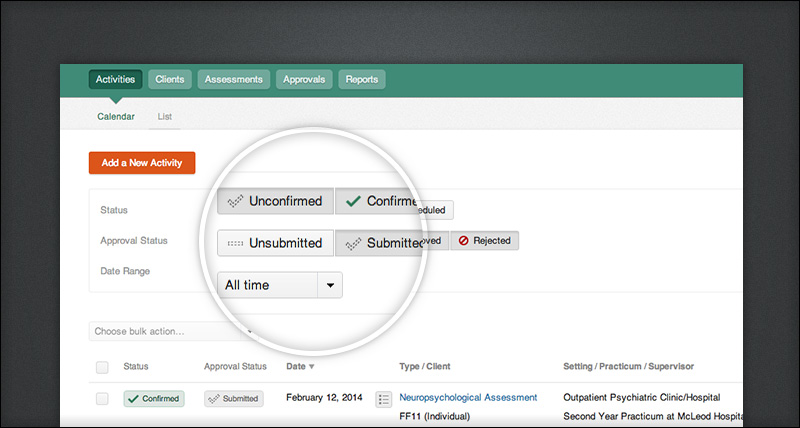Select the List sub-tab
Screen dimensions: 800x428
point(164,116)
